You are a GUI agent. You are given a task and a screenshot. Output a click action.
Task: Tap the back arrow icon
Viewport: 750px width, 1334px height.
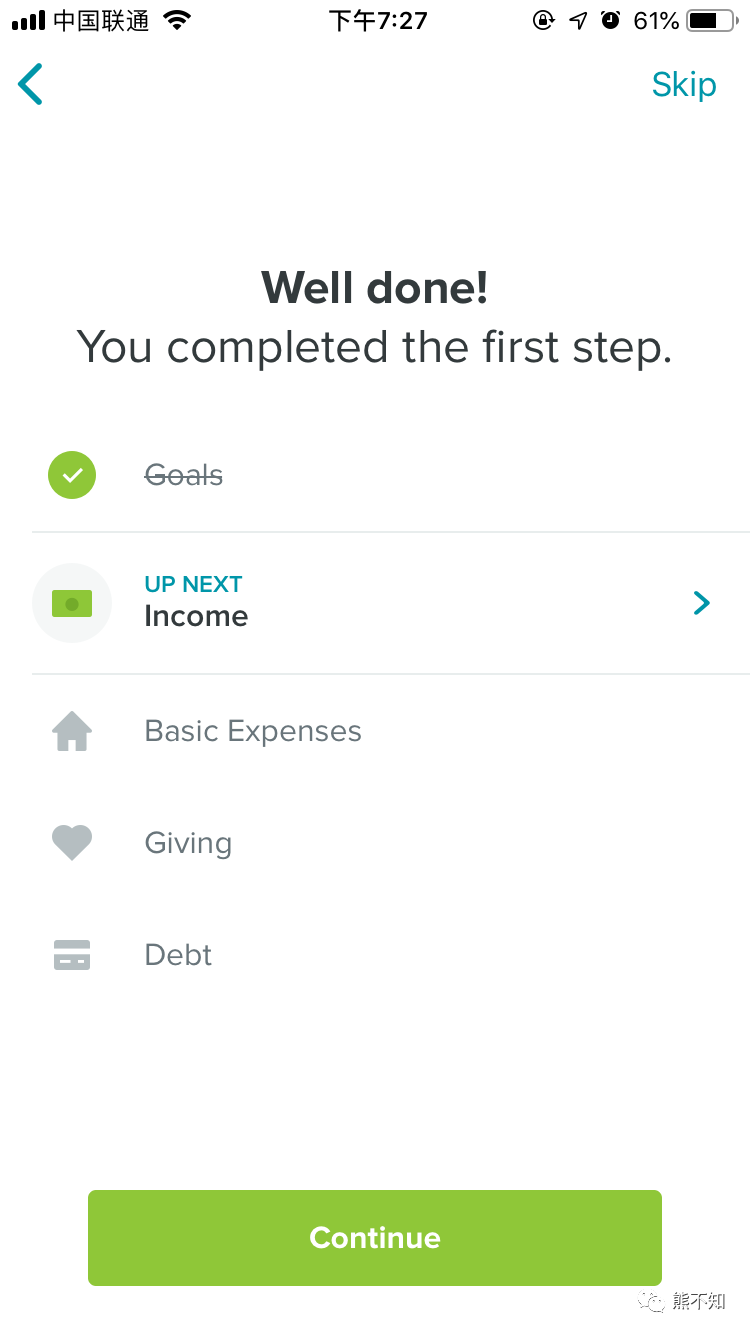point(31,85)
